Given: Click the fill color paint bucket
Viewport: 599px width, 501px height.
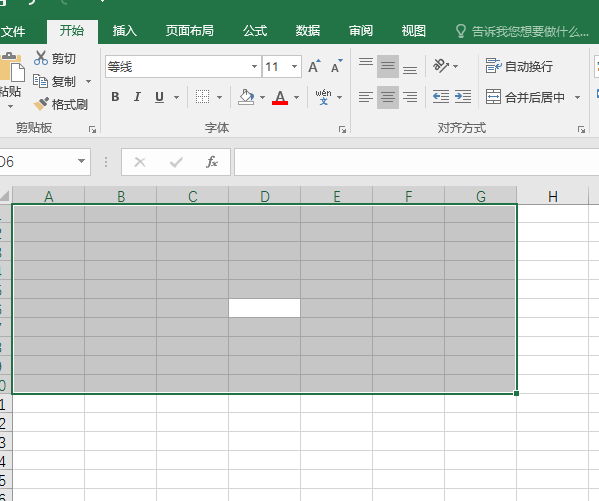Looking at the screenshot, I should (246, 97).
